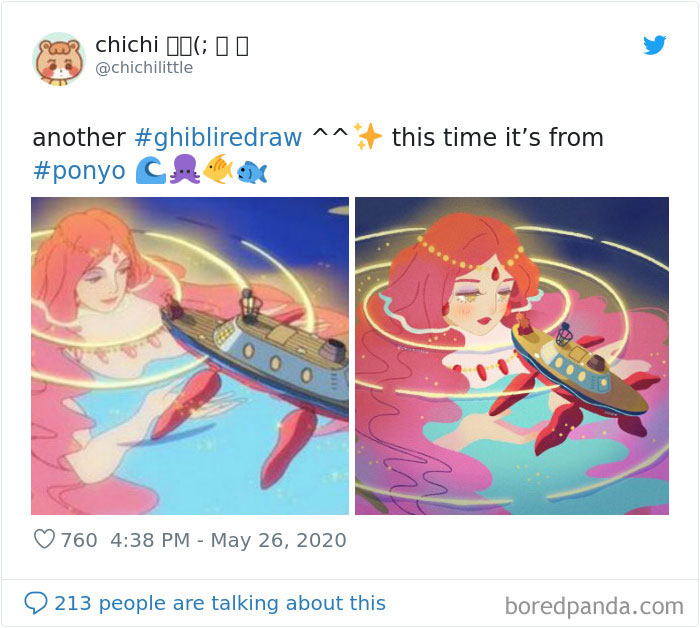Like the tweet via heart icon

click(x=44, y=539)
